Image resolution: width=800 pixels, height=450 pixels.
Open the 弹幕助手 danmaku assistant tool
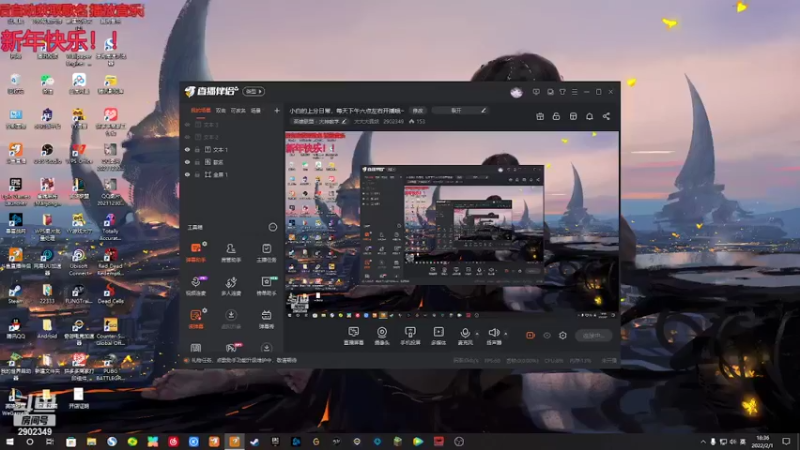click(x=196, y=253)
